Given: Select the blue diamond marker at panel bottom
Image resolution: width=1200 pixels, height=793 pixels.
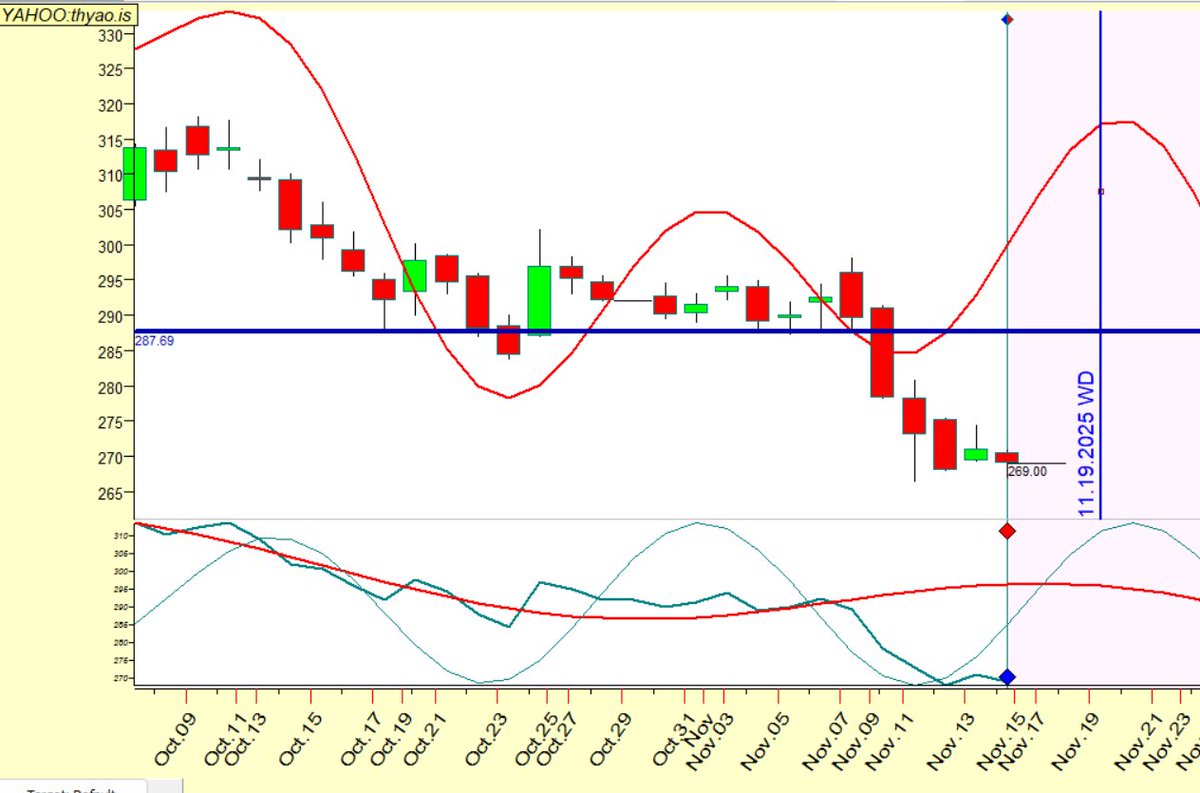Looking at the screenshot, I should coord(1007,677).
